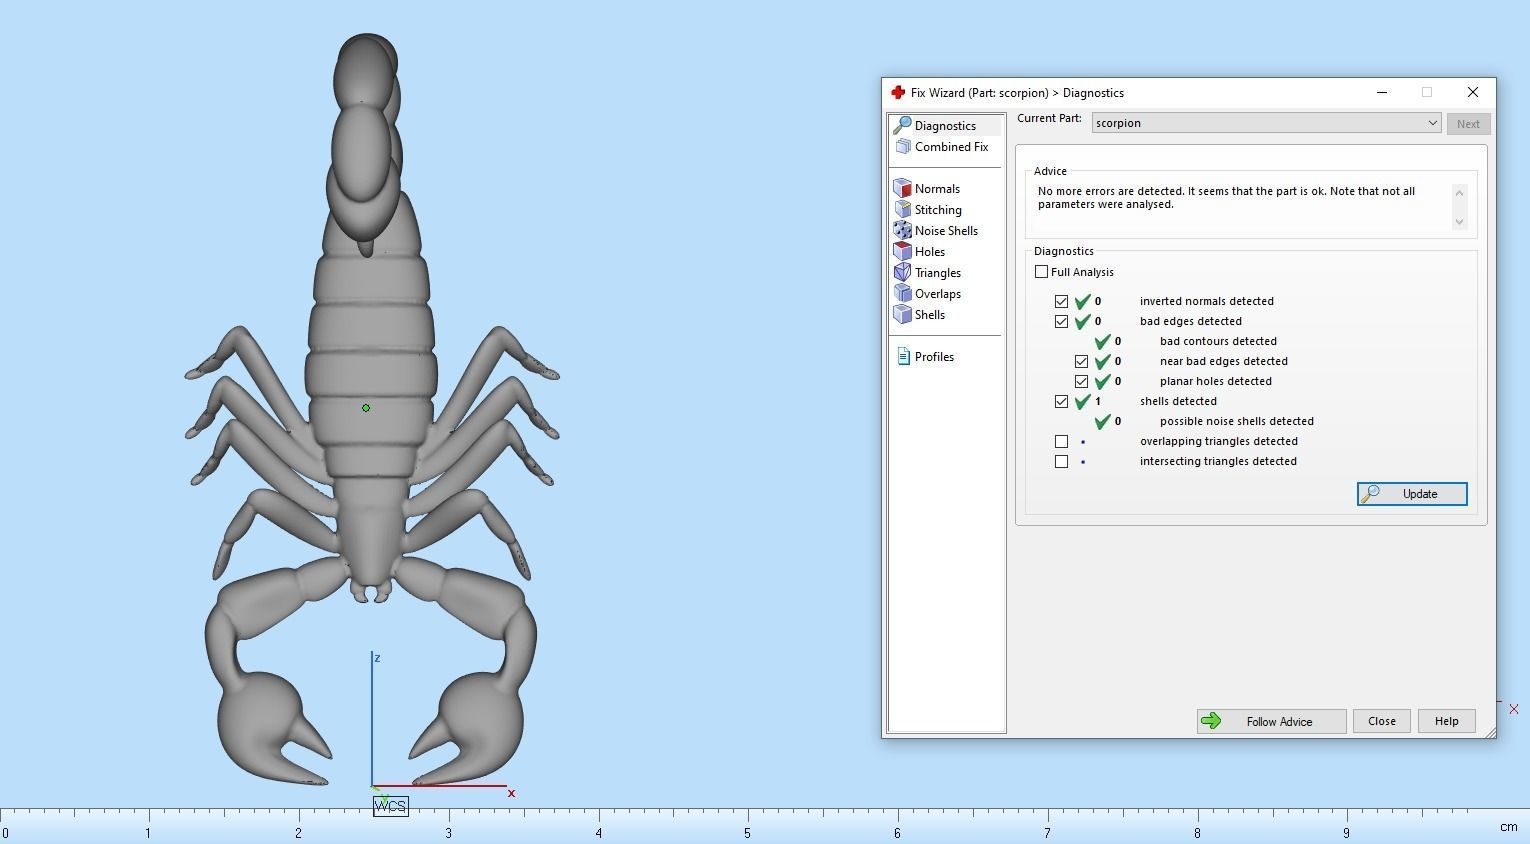This screenshot has width=1530, height=844.
Task: Click the WCS label at the origin
Action: point(391,806)
